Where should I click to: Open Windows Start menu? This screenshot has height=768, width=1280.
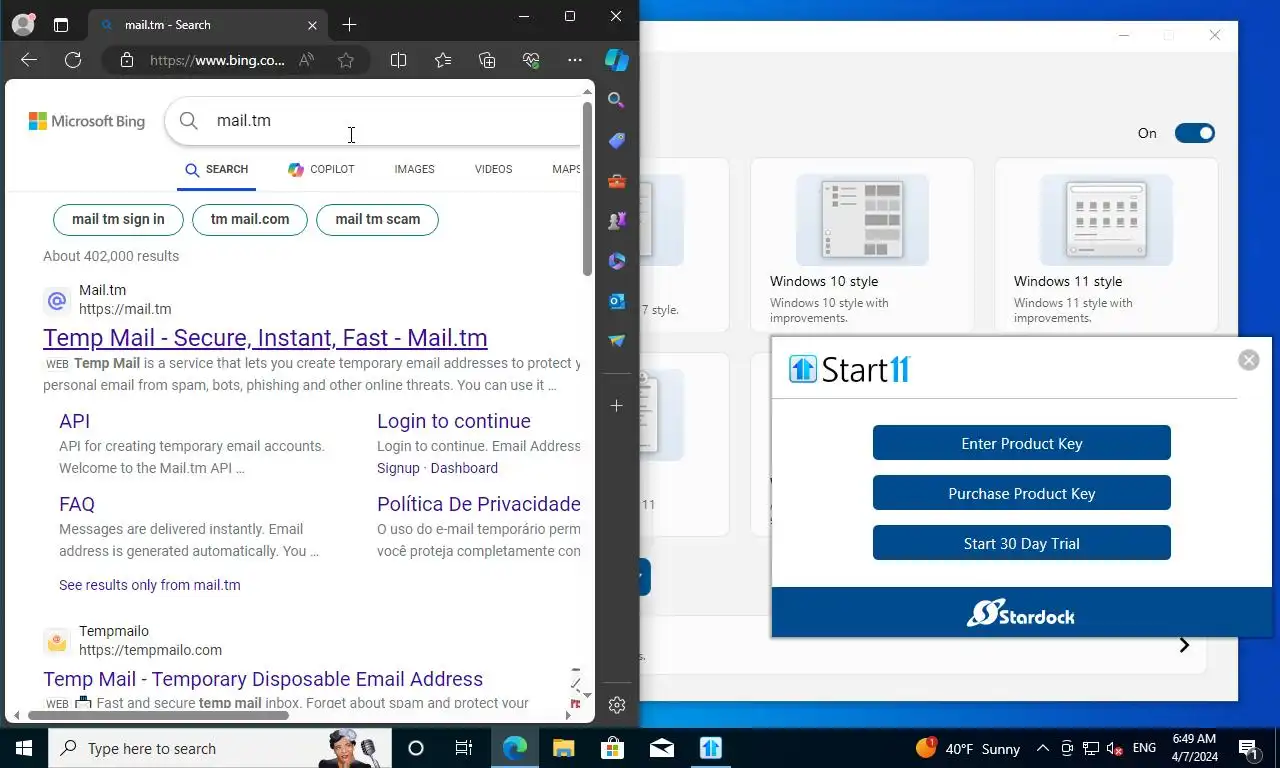(x=23, y=748)
